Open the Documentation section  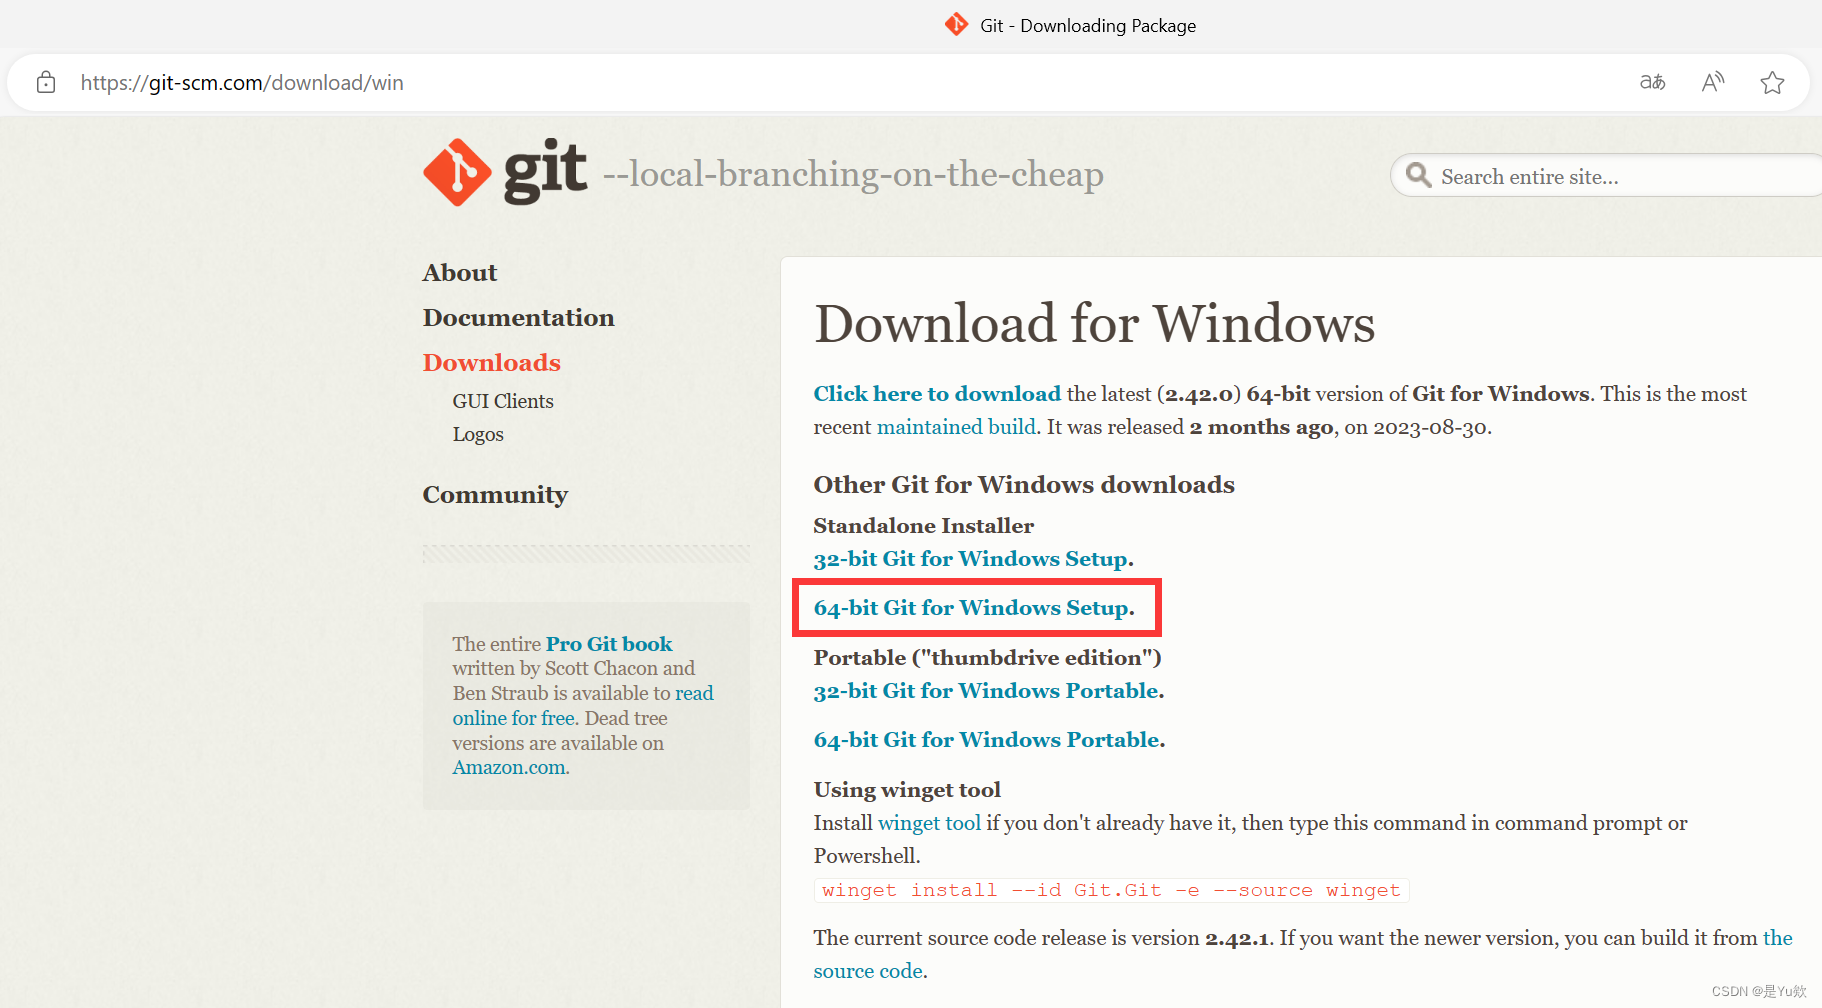tap(518, 317)
